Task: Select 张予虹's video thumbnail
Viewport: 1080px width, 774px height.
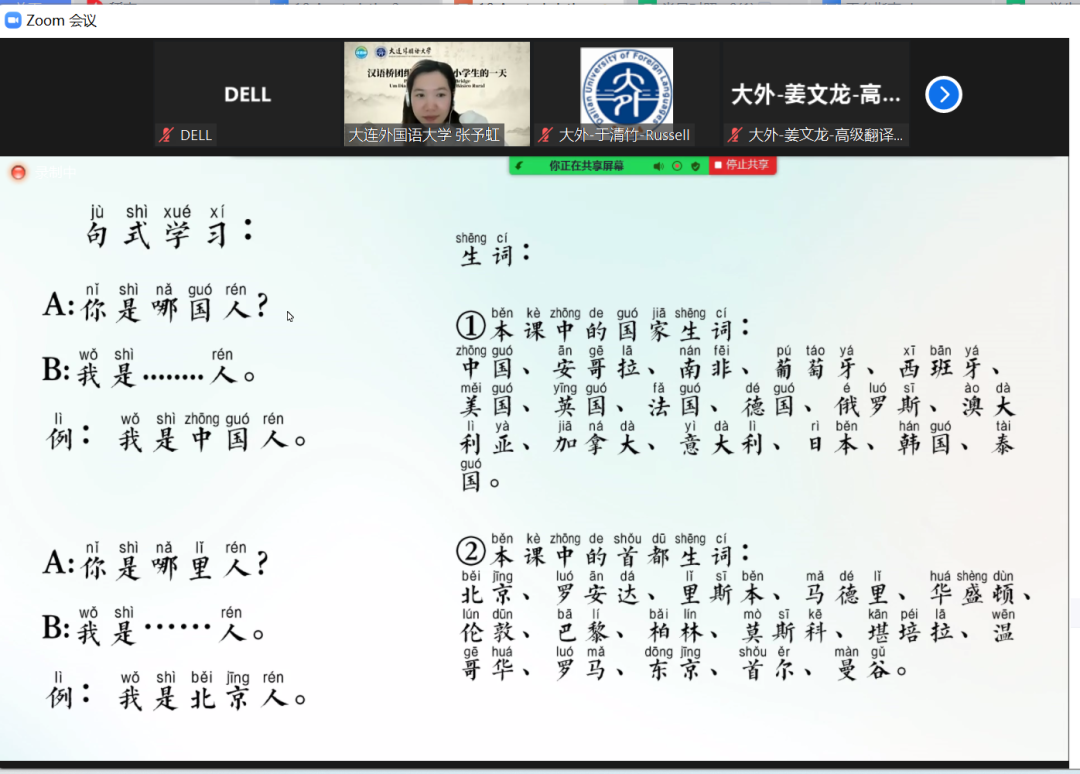Action: [x=437, y=85]
